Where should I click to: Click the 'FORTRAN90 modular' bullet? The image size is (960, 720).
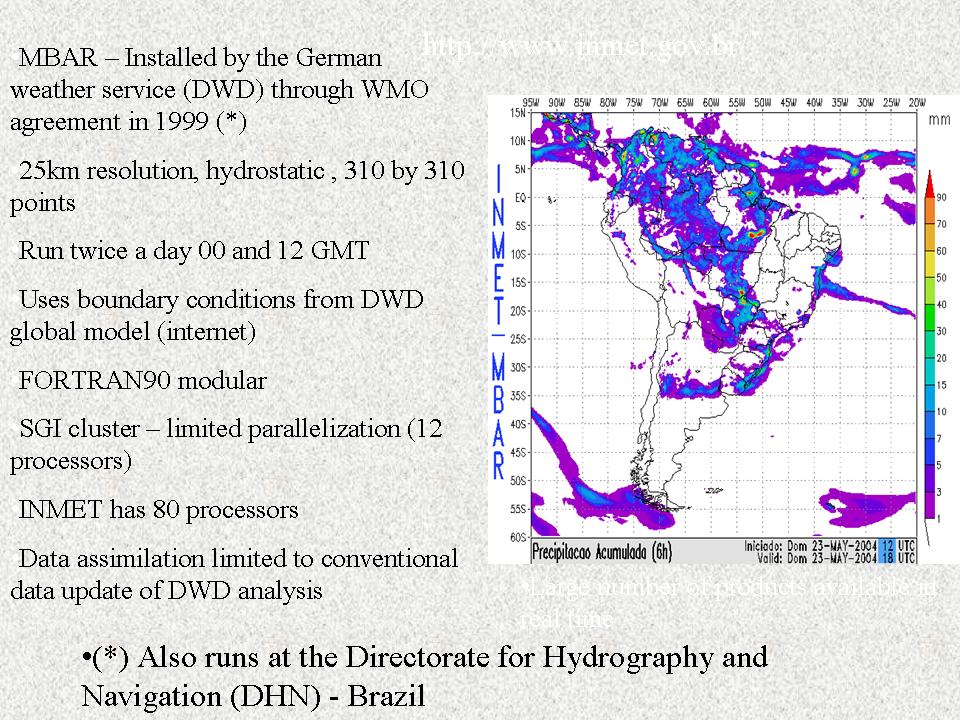tap(143, 381)
